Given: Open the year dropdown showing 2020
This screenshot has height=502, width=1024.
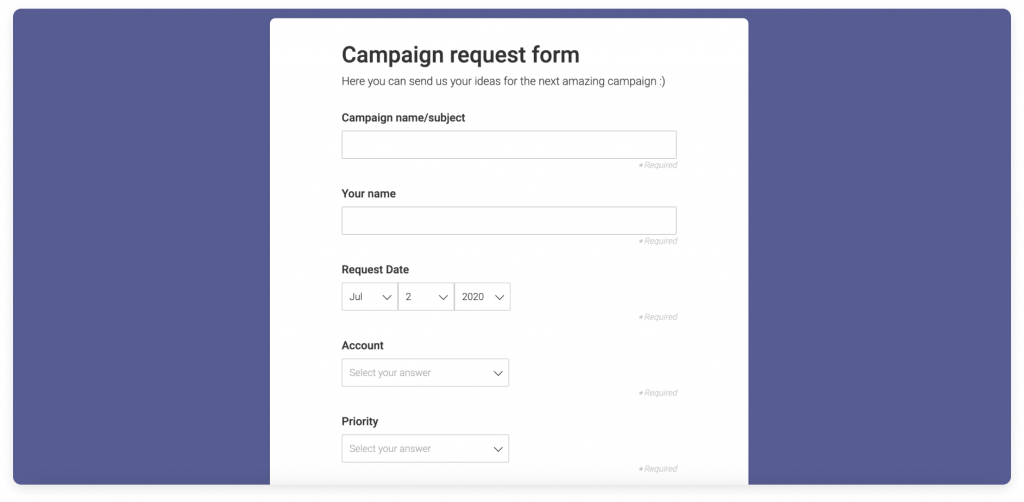Looking at the screenshot, I should click(483, 296).
